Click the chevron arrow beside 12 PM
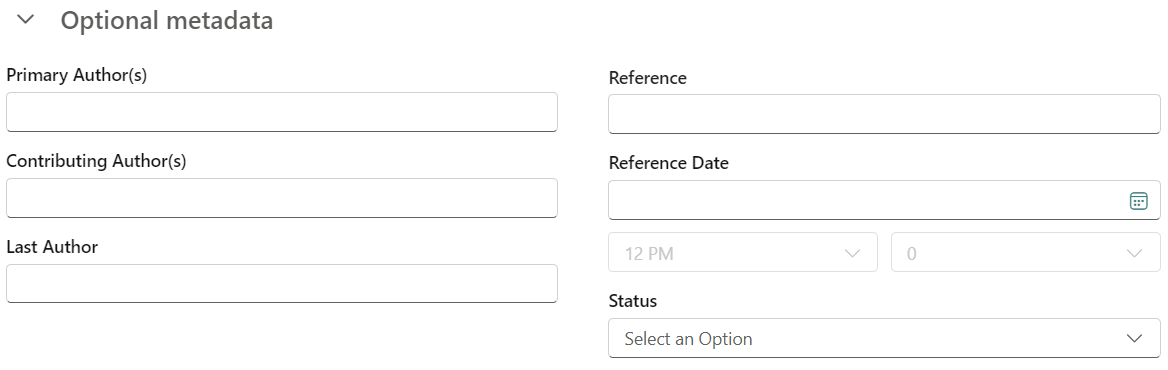The image size is (1168, 370). pyautogui.click(x=851, y=253)
